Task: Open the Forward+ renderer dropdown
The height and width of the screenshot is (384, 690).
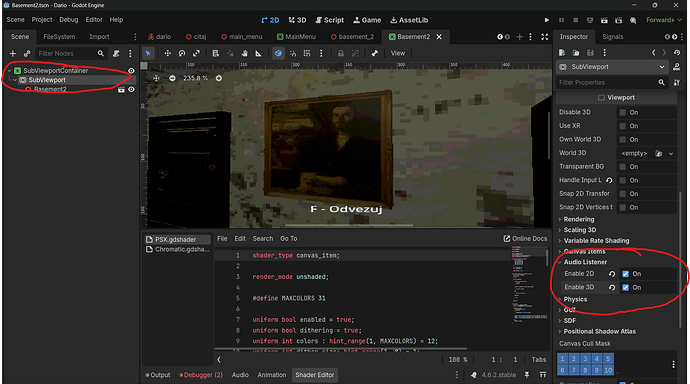Action: 664,20
